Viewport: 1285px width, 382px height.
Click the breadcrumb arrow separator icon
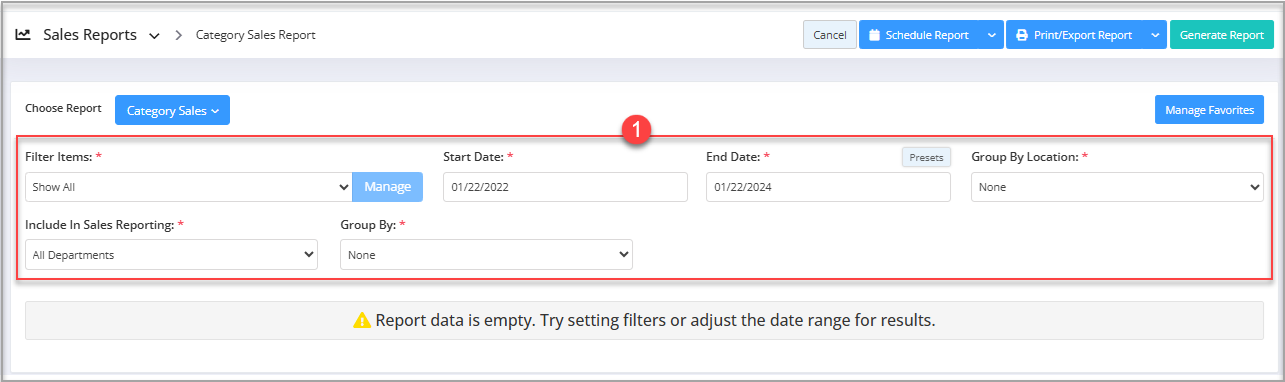pos(179,35)
